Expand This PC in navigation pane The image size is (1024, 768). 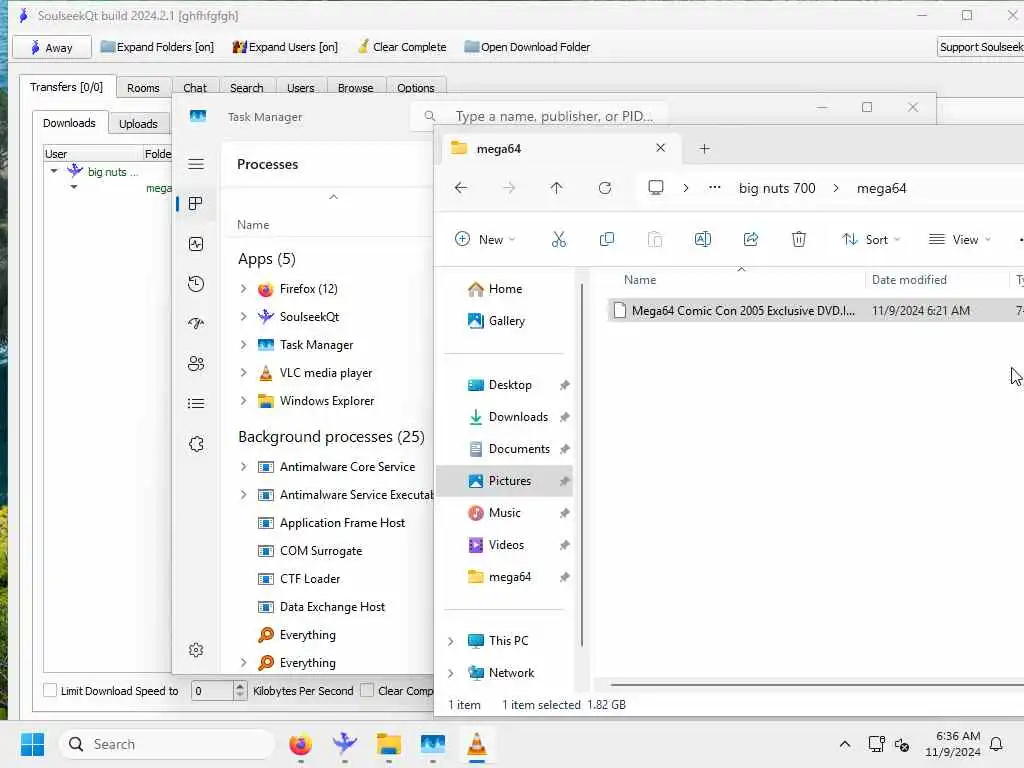(x=451, y=641)
